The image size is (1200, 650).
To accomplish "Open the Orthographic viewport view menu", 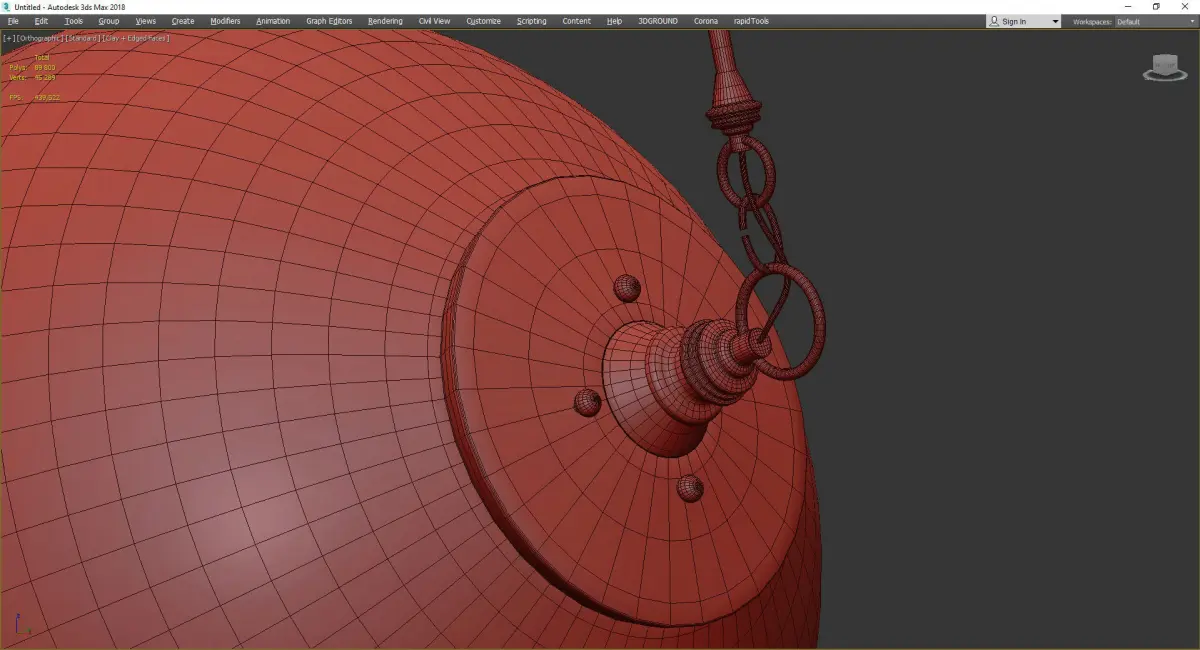I will [x=41, y=38].
